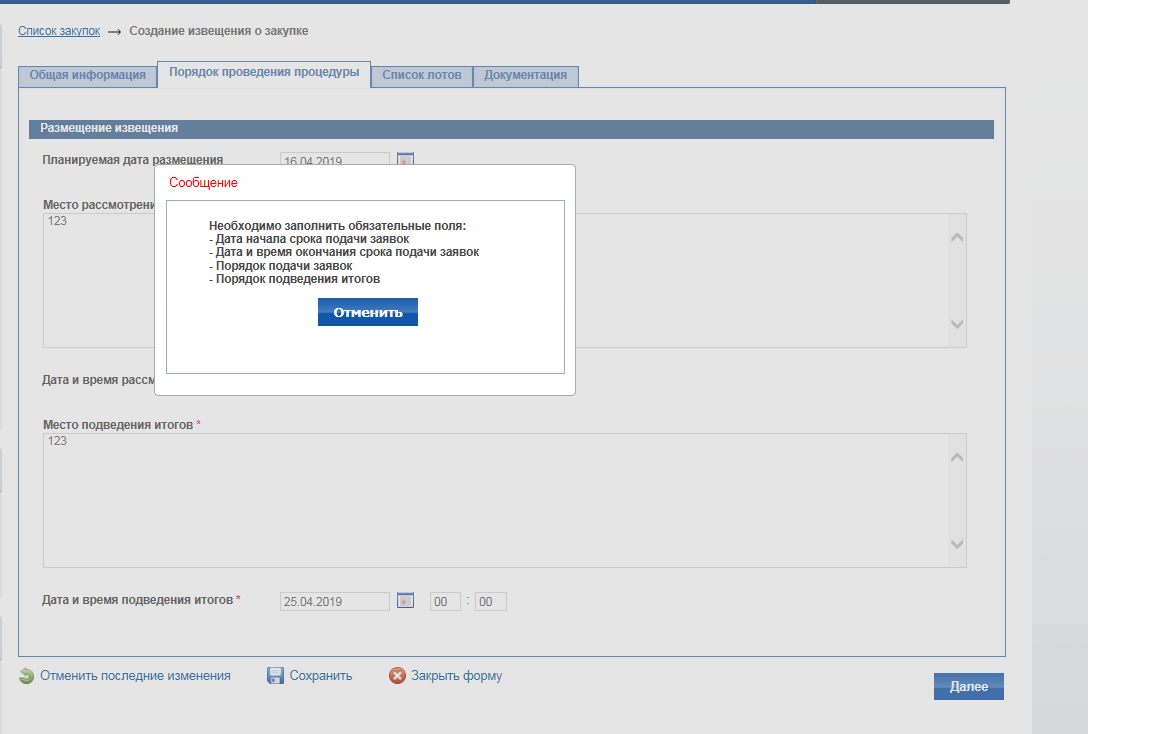Click the hours field for summary time
This screenshot has width=1152, height=734.
tap(445, 602)
